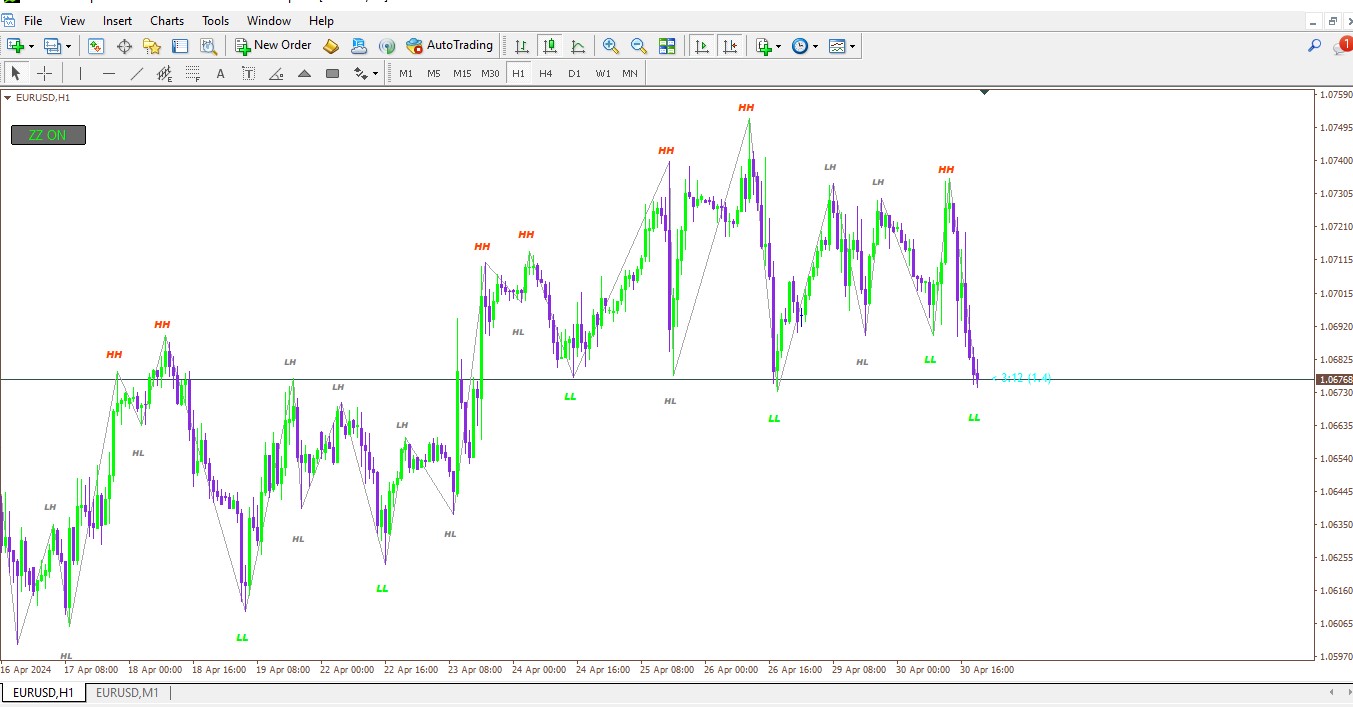
Task: Open the File menu
Action: pyautogui.click(x=33, y=20)
